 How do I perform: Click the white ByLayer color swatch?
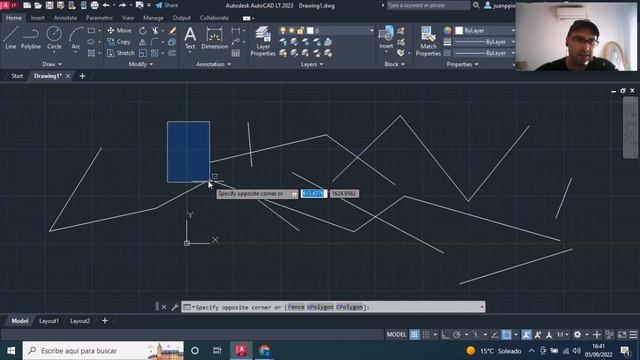pos(459,31)
